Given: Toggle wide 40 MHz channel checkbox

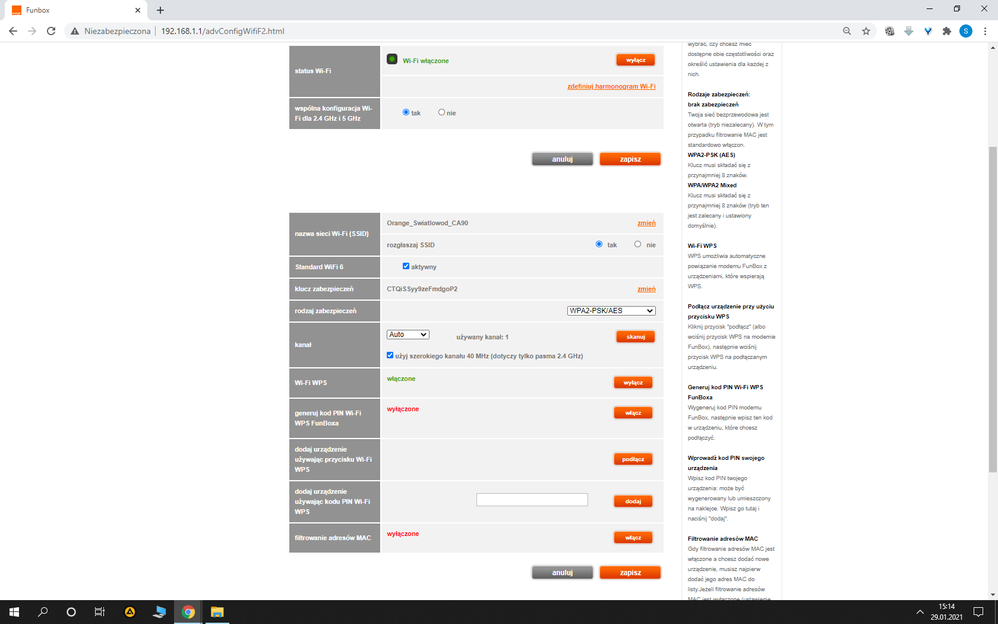Looking at the screenshot, I should (x=390, y=355).
